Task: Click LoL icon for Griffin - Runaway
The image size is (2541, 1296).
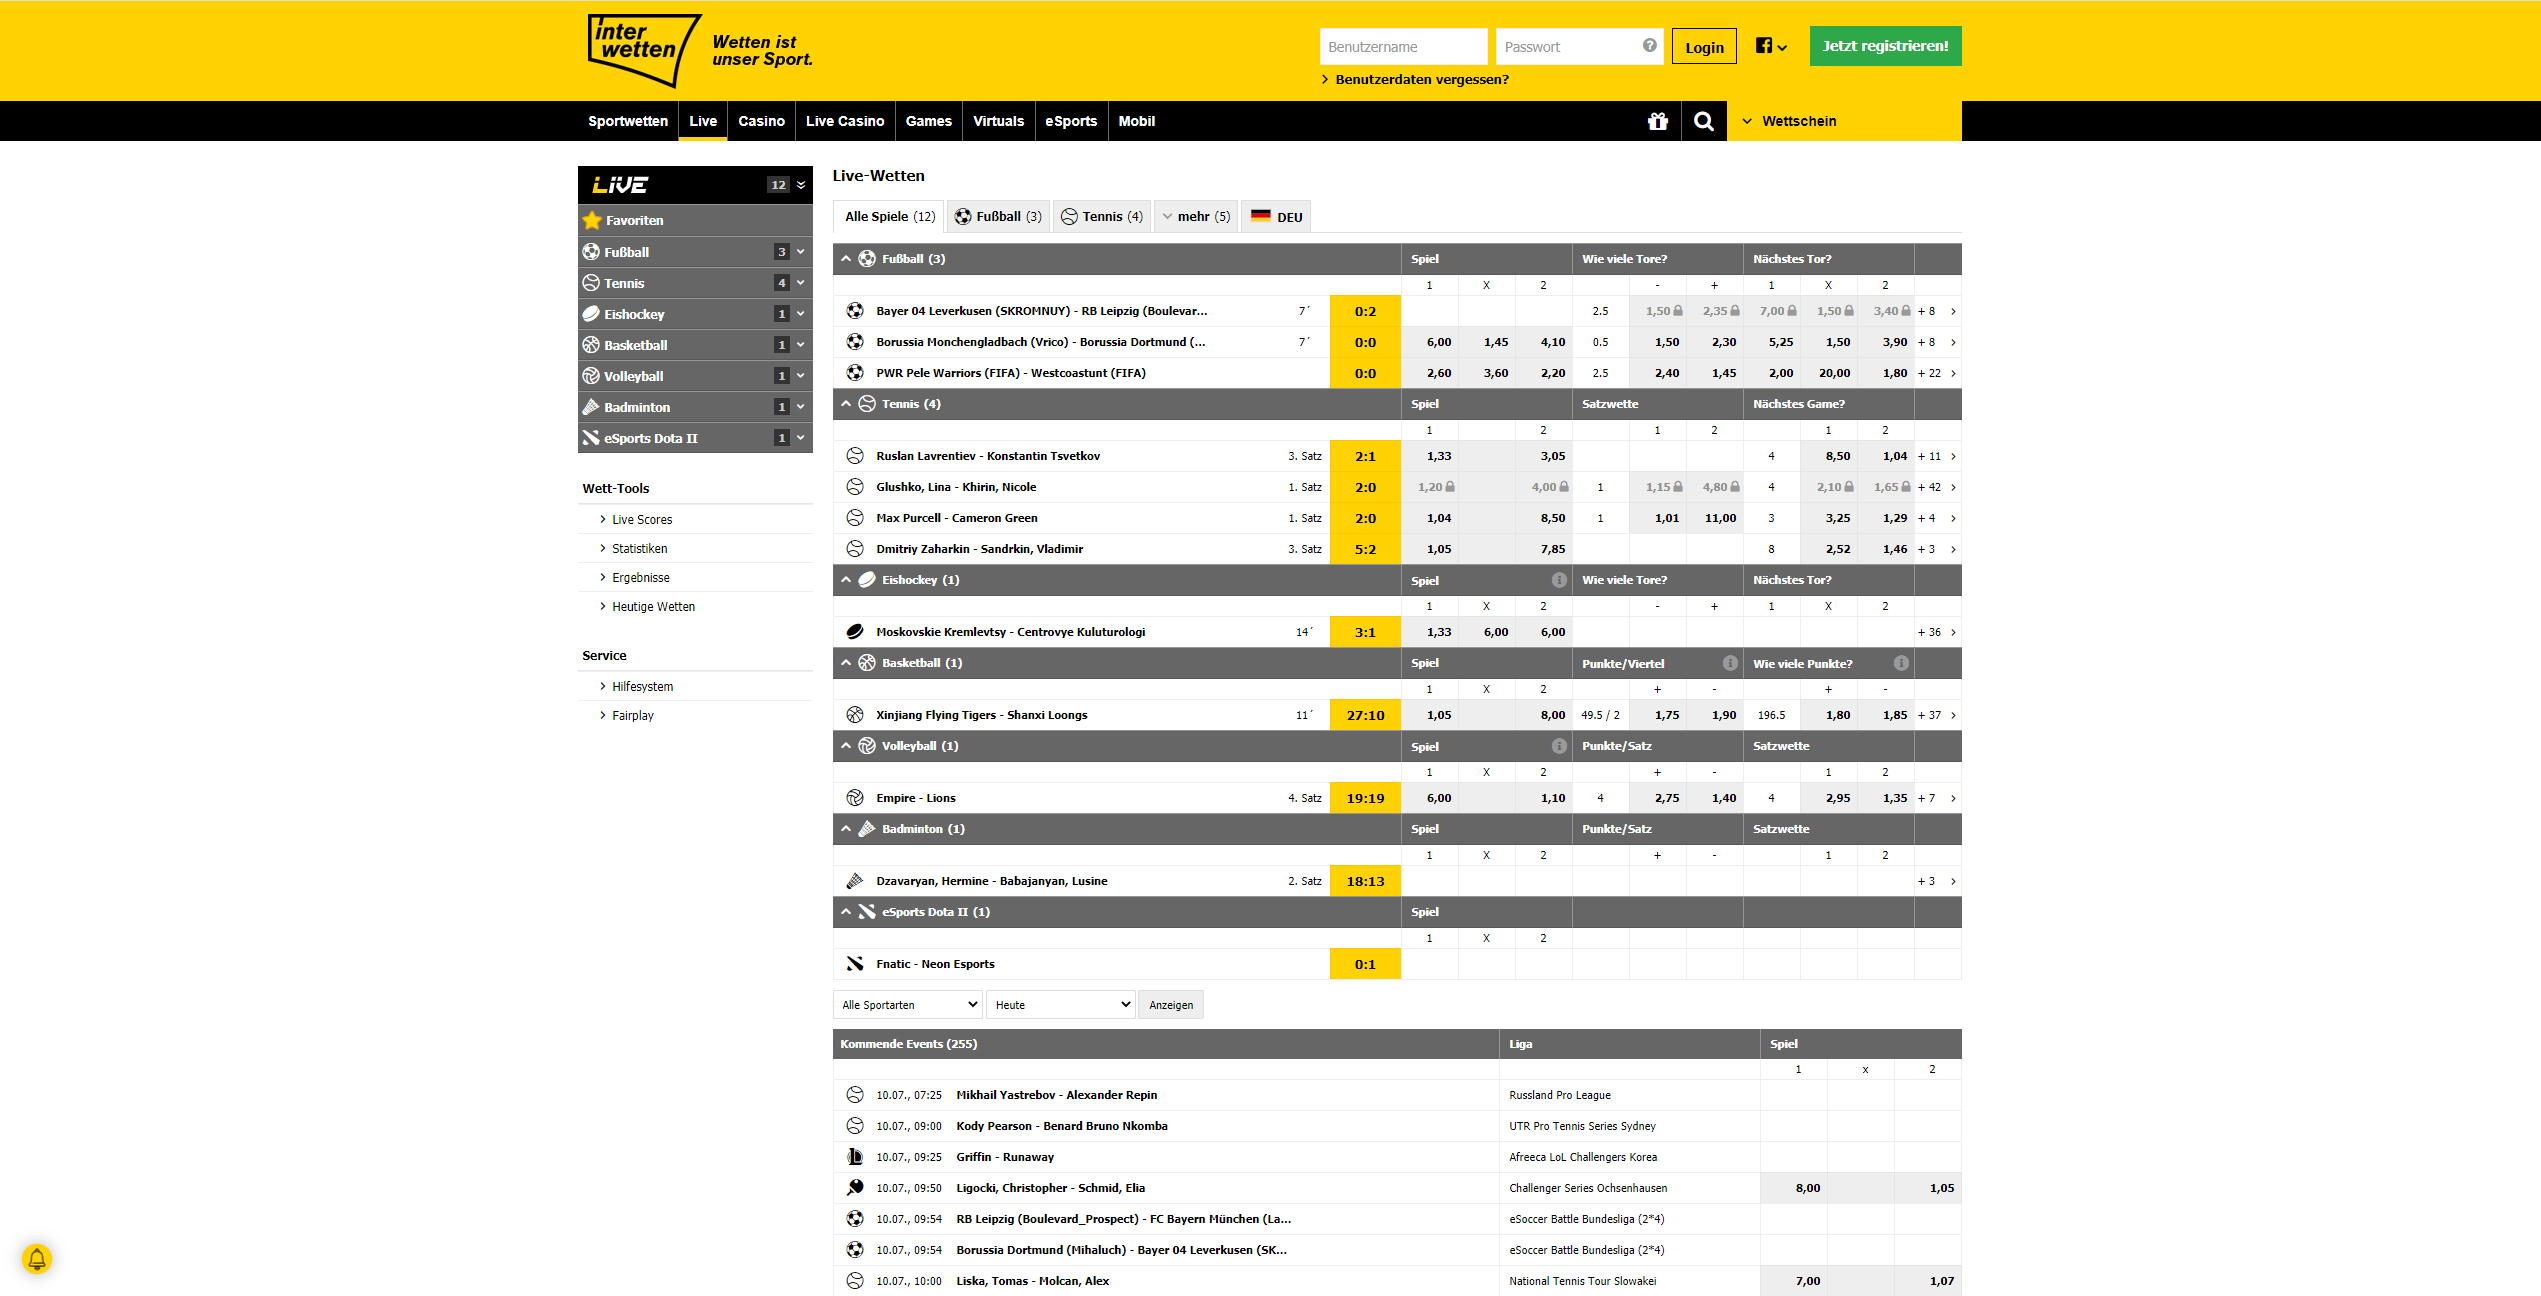Action: [855, 1157]
